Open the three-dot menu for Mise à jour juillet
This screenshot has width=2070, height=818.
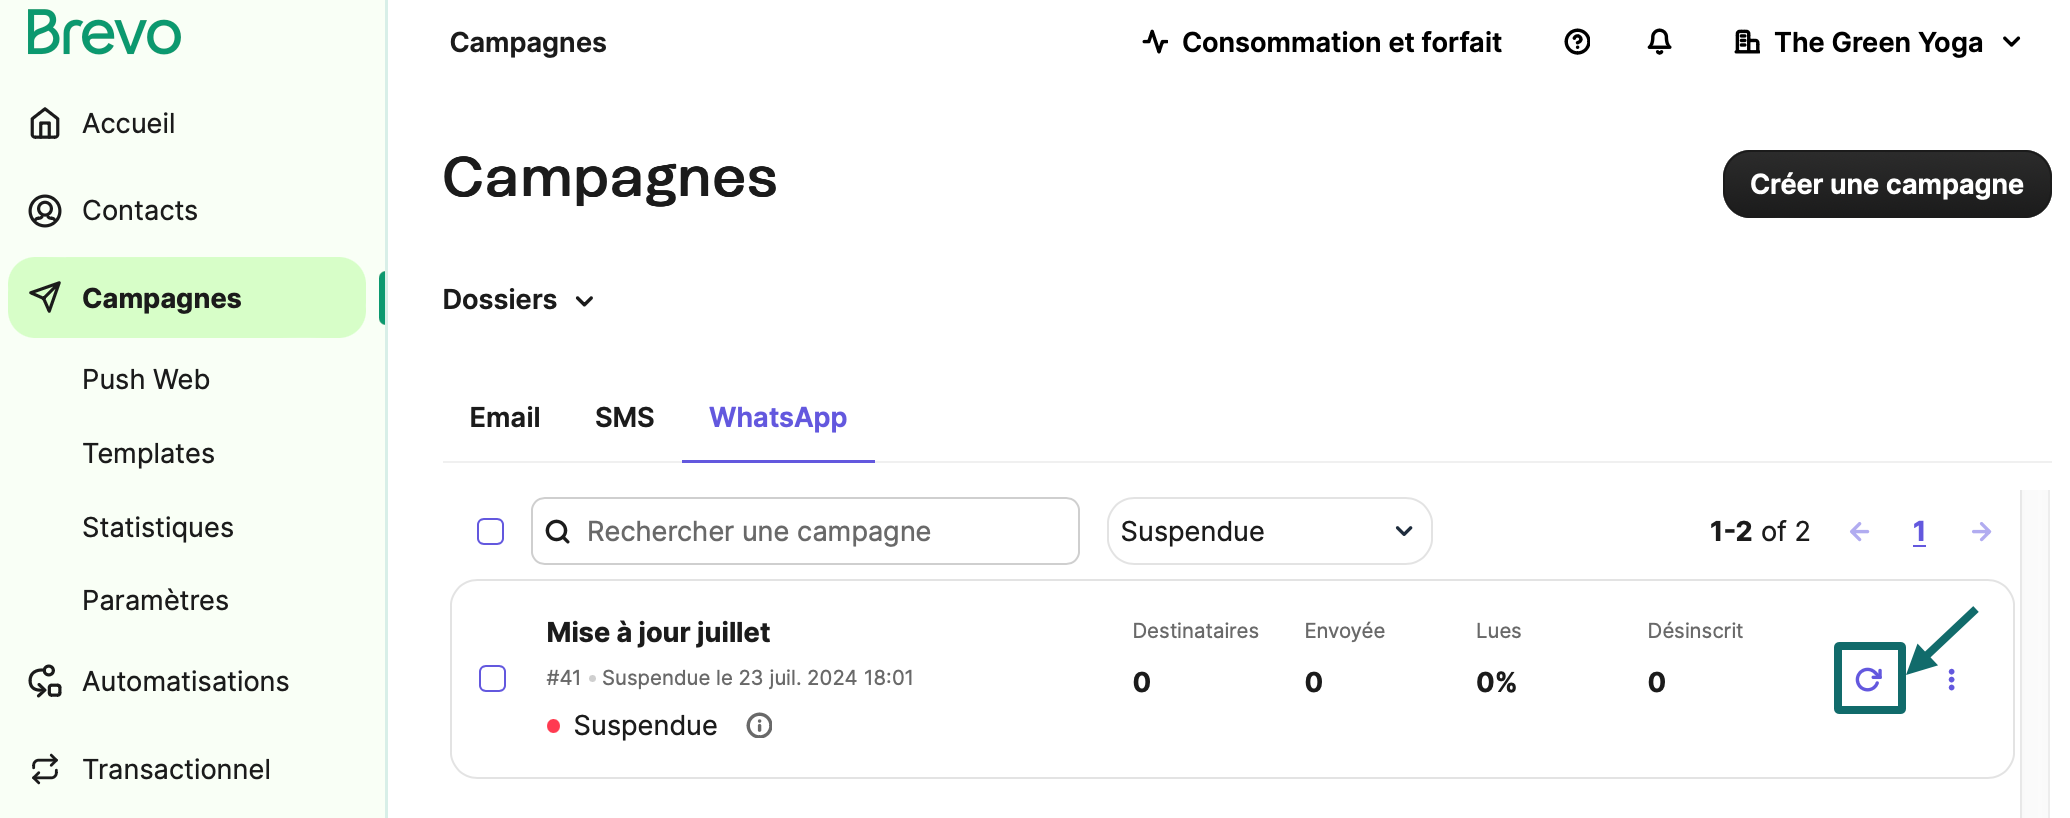1951,679
